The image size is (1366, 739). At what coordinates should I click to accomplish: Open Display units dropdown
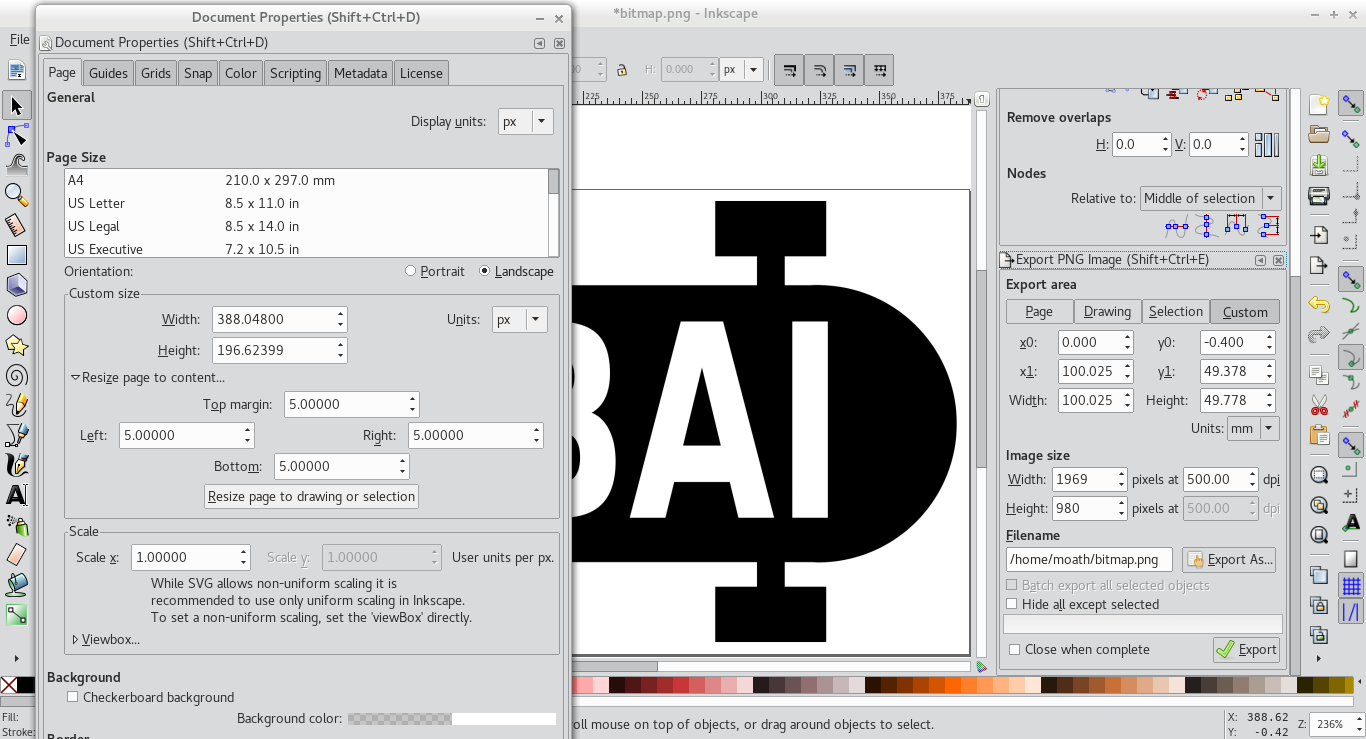click(526, 121)
